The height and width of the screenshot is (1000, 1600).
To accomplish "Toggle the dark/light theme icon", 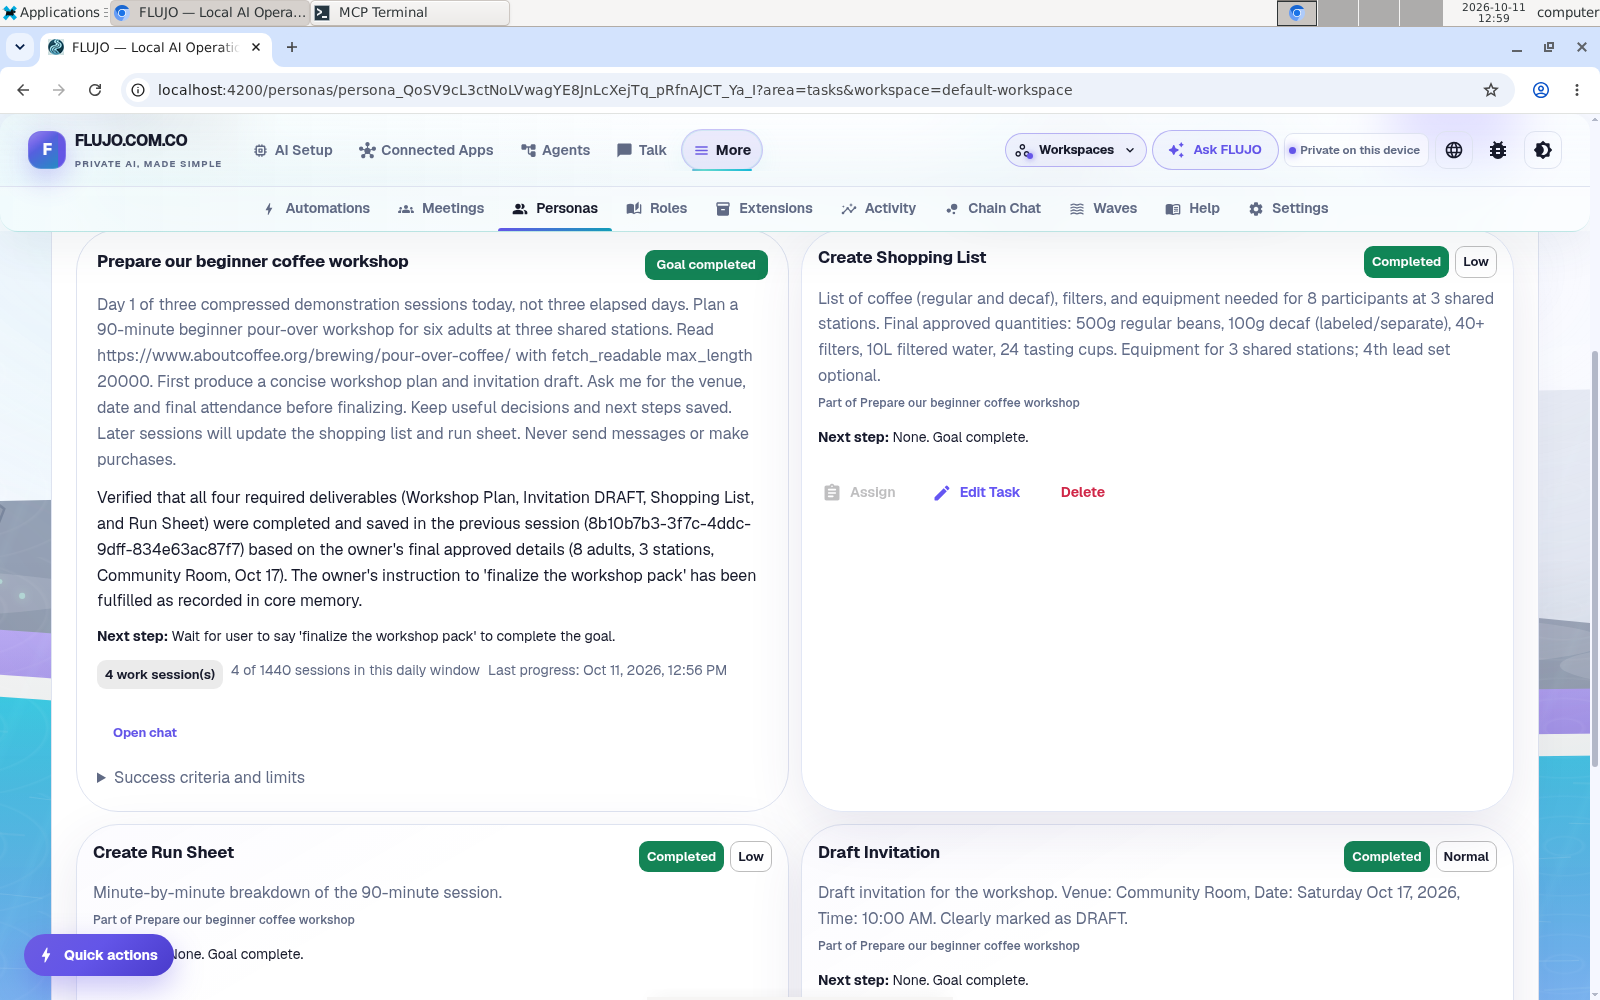I will [x=1543, y=150].
